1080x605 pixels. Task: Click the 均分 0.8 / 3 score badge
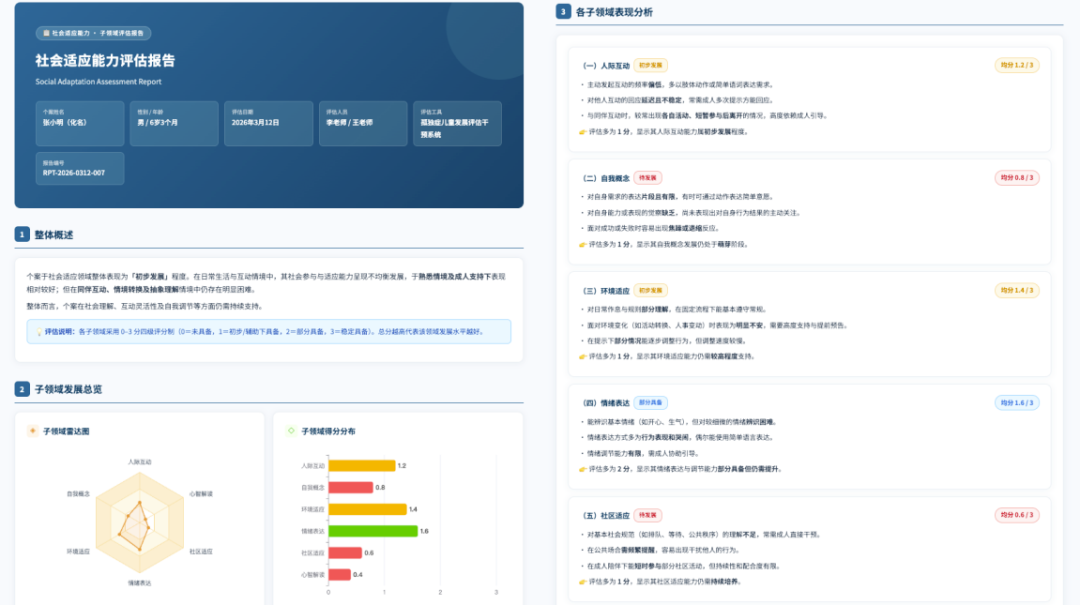coord(1017,177)
